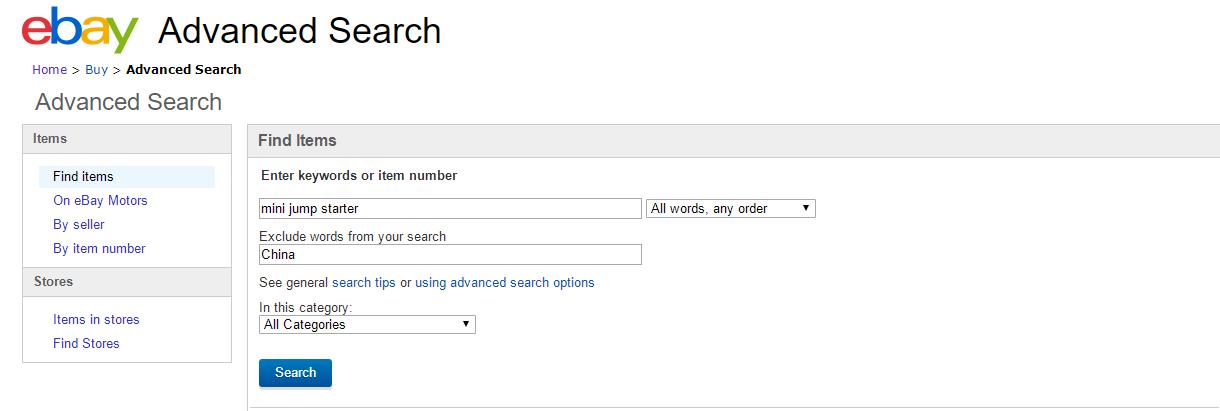Image resolution: width=1220 pixels, height=411 pixels.
Task: Choose the By seller search option
Action: (x=79, y=225)
